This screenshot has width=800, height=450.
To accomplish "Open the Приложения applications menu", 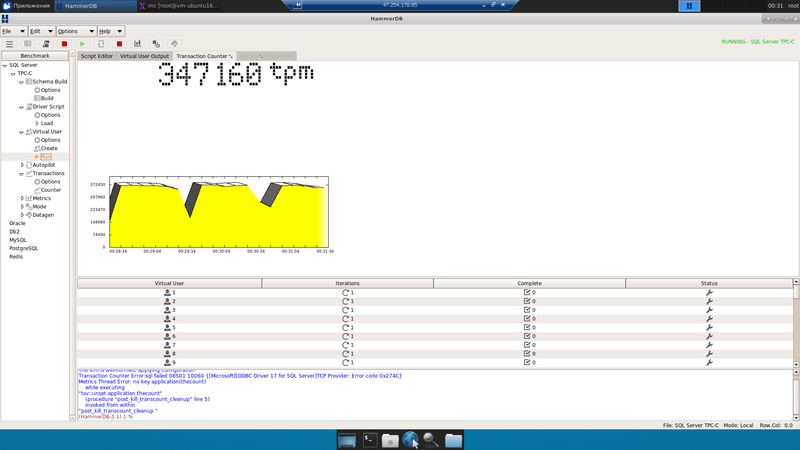I will click(27, 6).
